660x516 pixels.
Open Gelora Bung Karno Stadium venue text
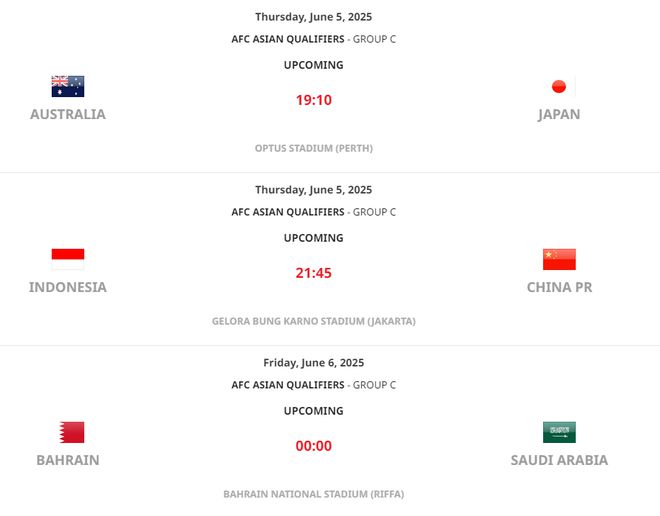point(313,321)
